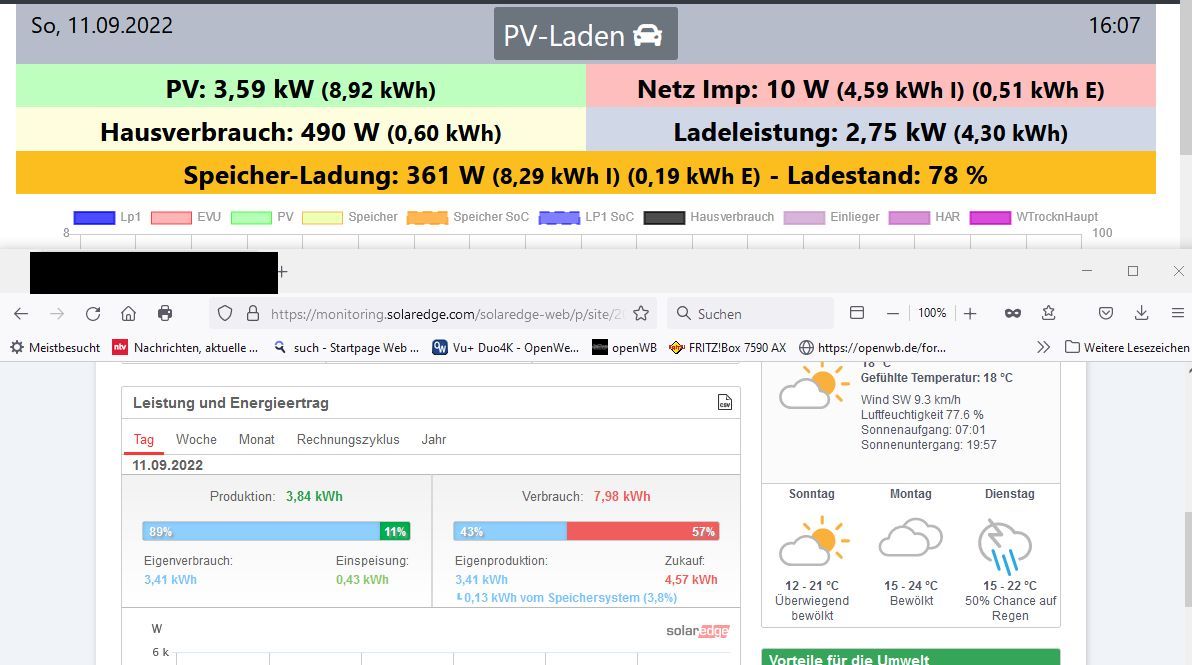Zoom in with plus icon

970,313
